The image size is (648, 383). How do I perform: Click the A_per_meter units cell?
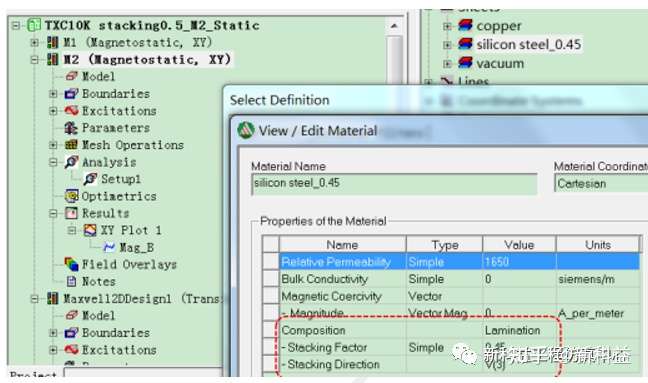pos(598,313)
